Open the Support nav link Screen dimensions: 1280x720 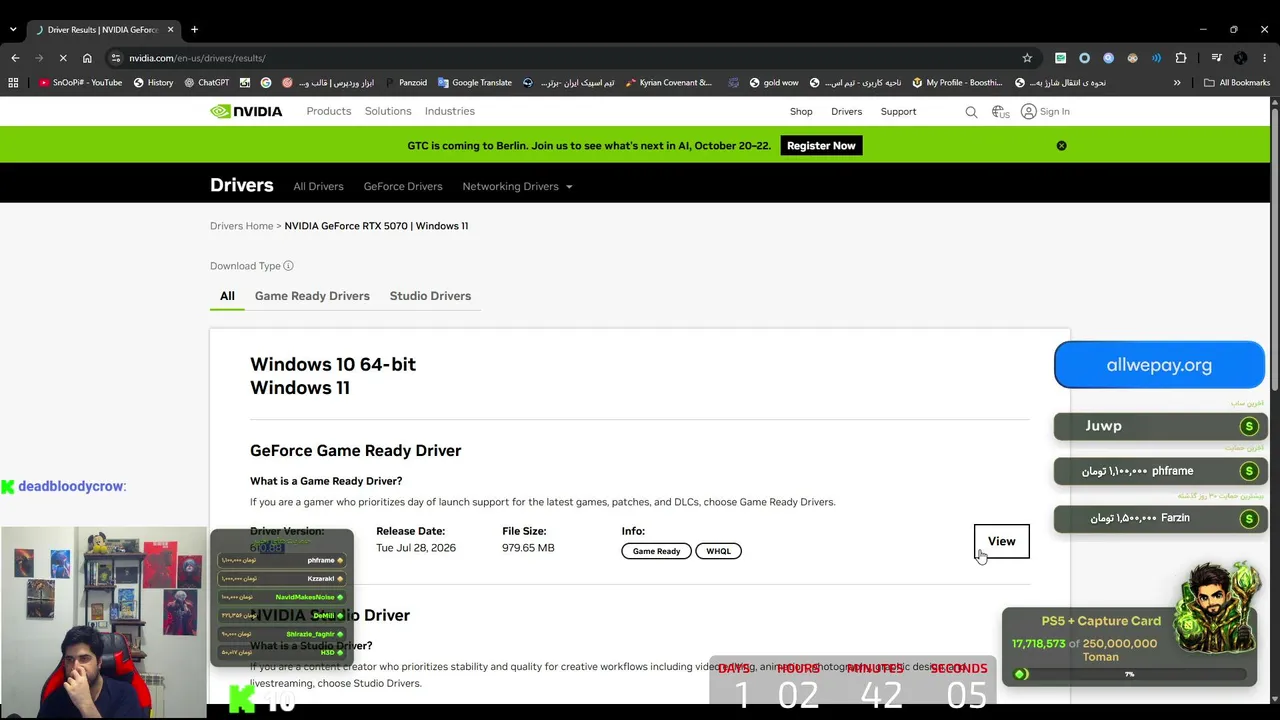tap(898, 112)
